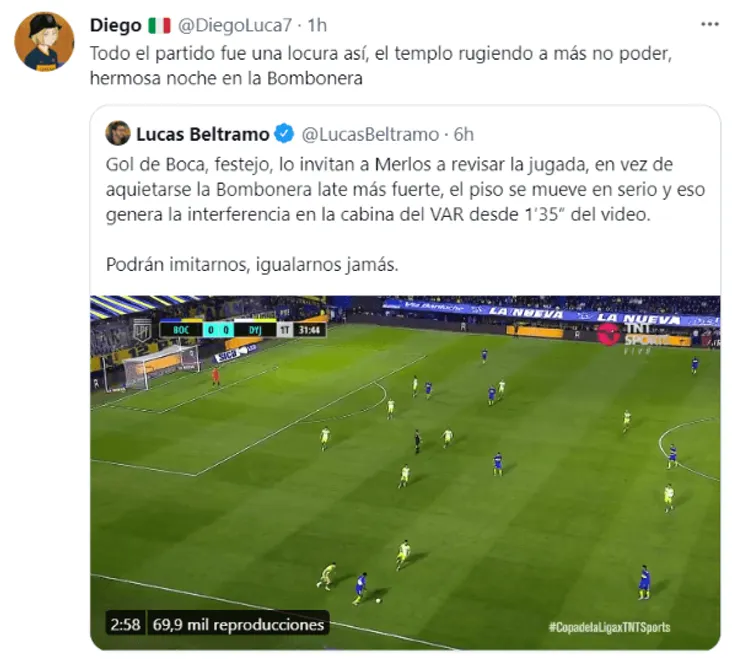The width and height of the screenshot is (737, 659).
Task: Open Lucas Beltramo's small avatar
Action: [x=118, y=133]
